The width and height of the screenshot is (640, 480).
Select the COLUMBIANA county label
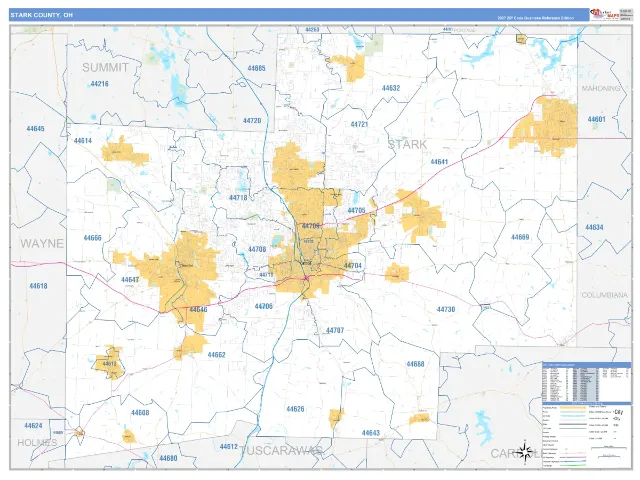click(x=604, y=295)
